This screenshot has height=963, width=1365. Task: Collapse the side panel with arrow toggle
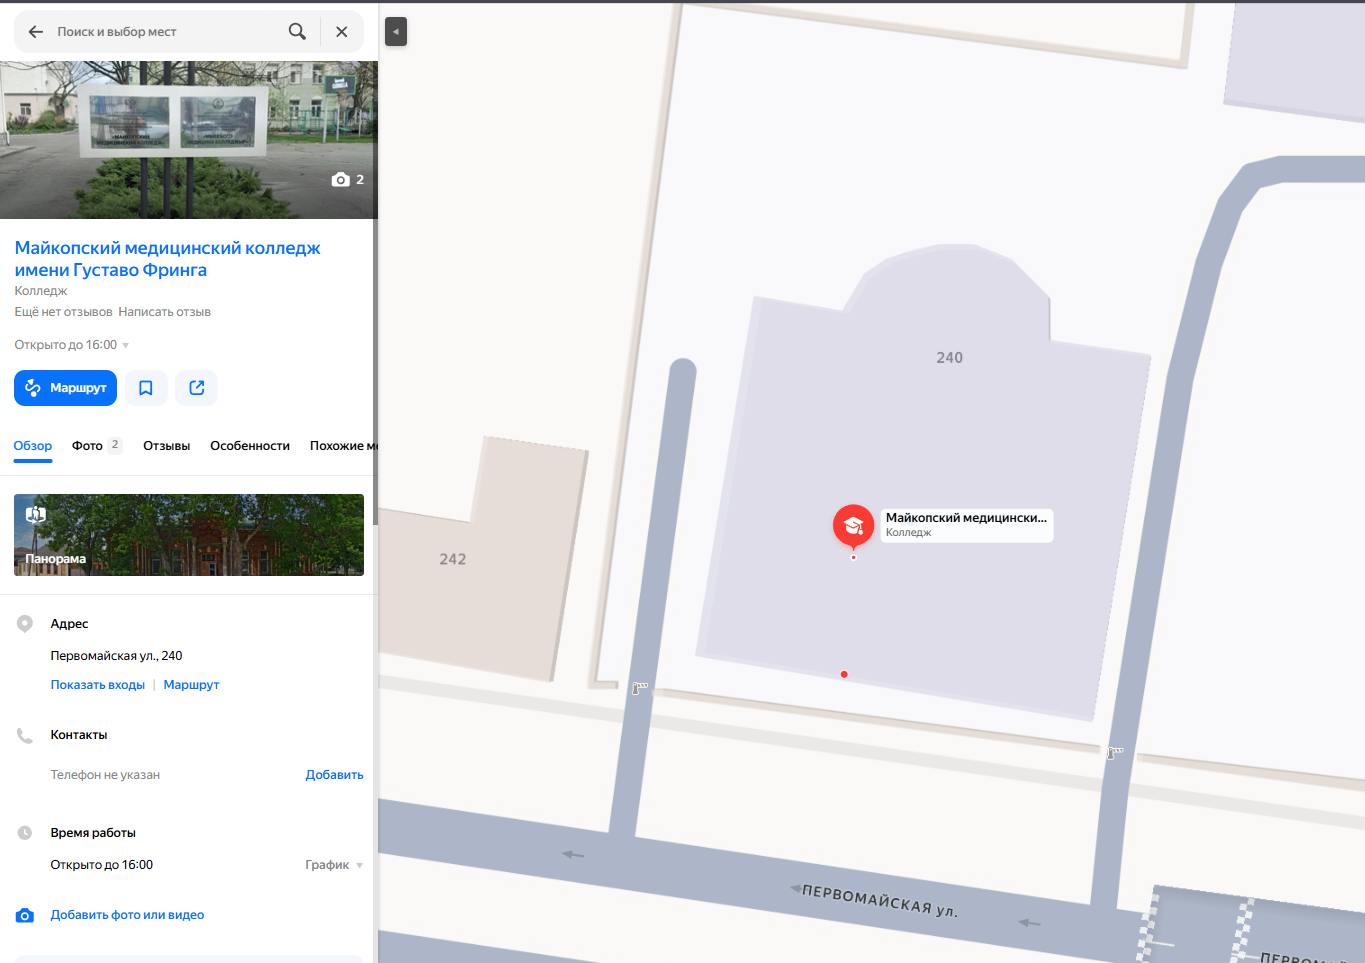pos(396,32)
